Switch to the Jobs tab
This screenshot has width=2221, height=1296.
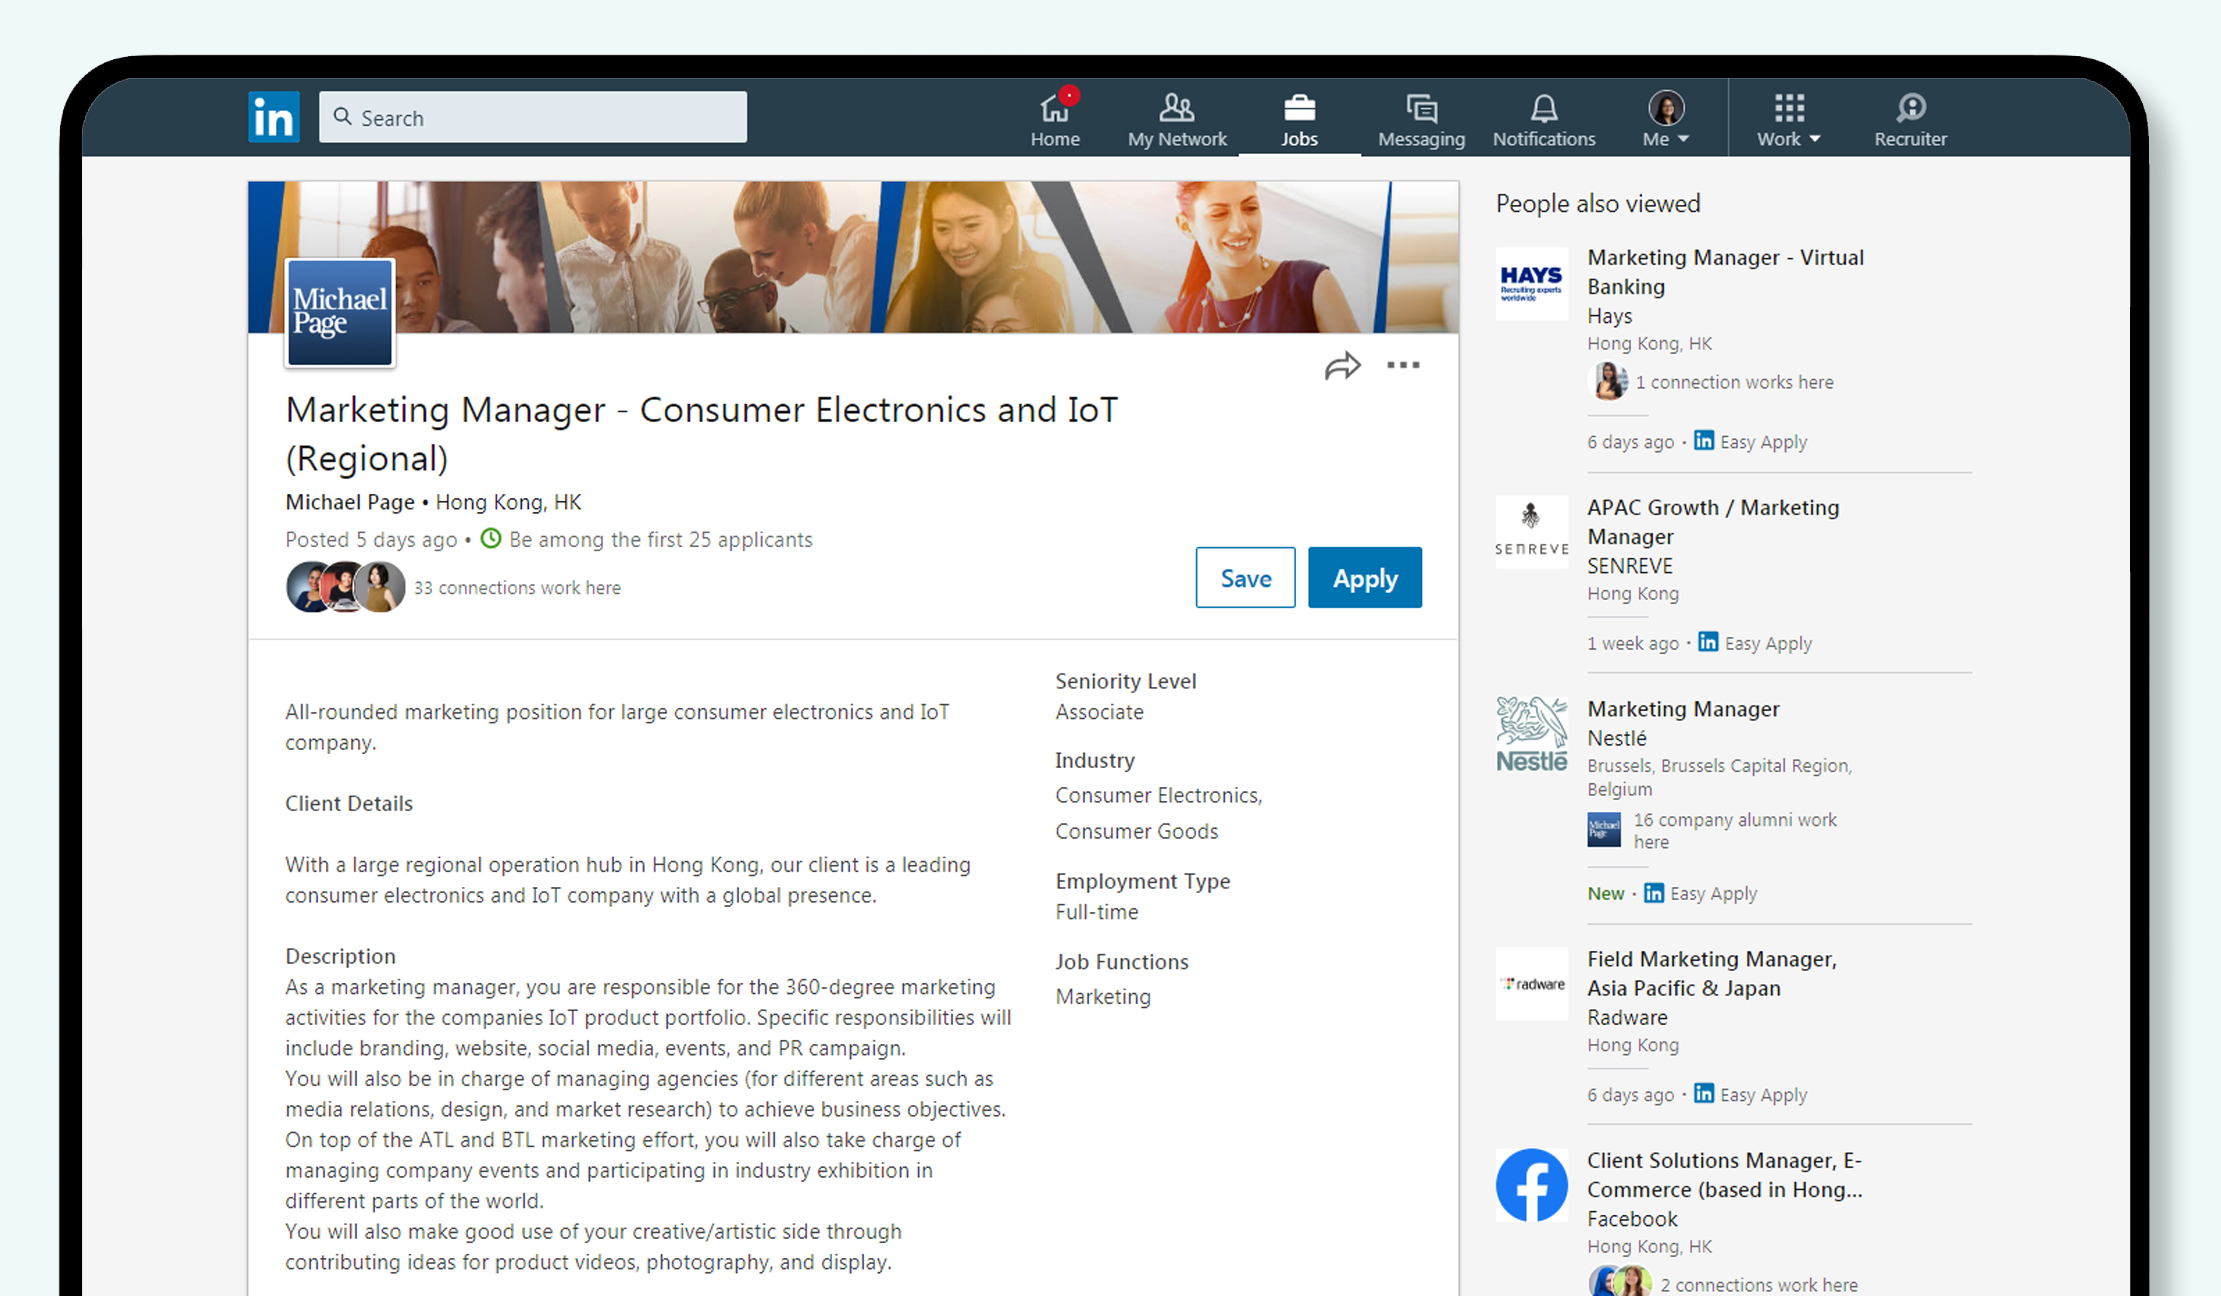pos(1299,117)
